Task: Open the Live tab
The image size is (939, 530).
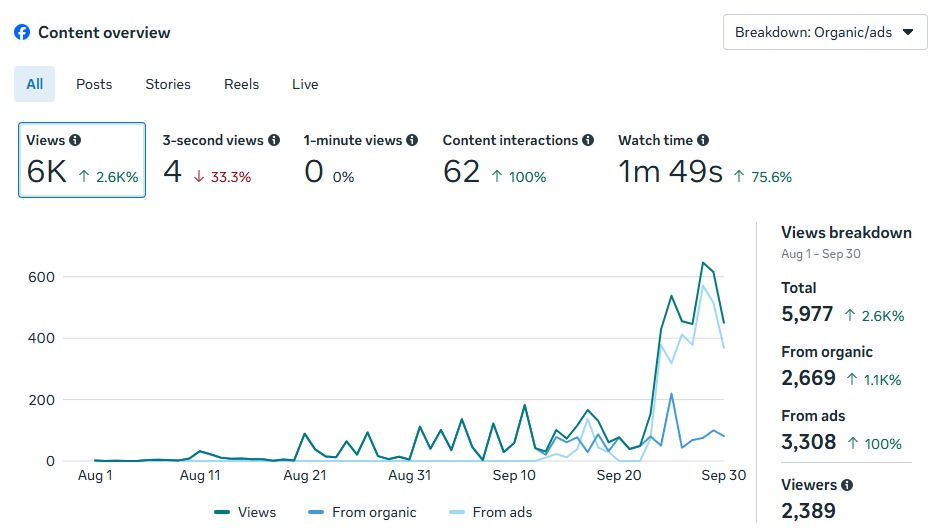Action: pos(305,84)
